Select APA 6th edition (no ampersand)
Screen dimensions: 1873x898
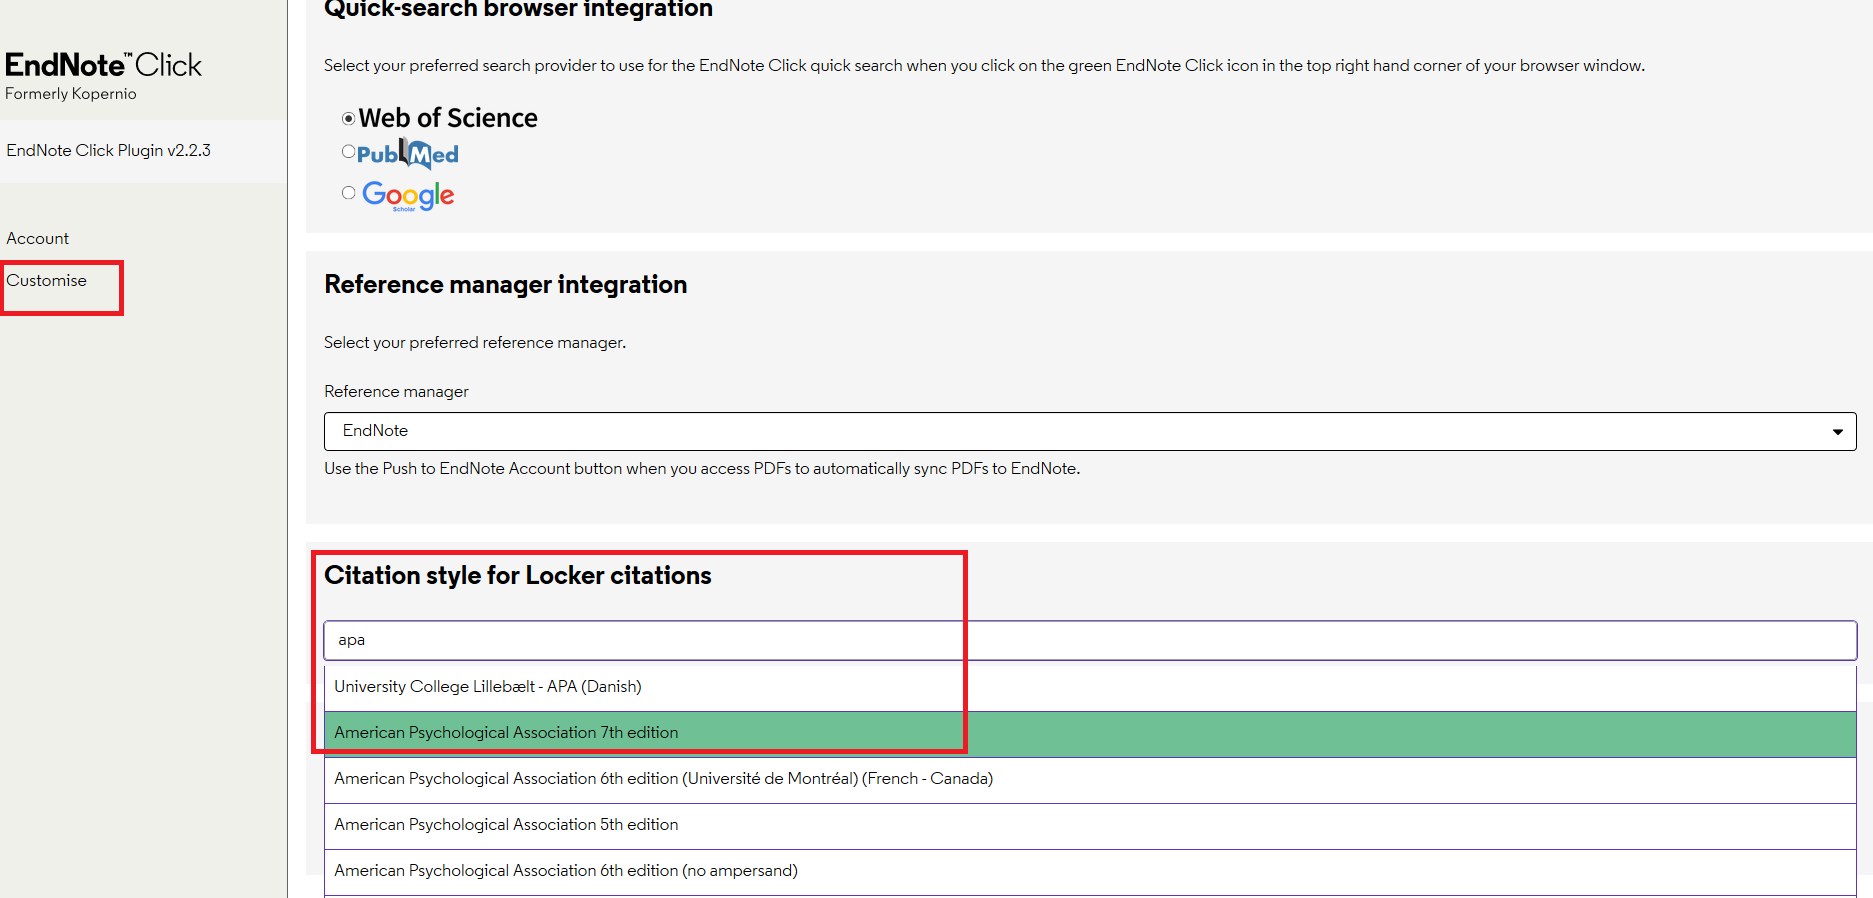(565, 871)
